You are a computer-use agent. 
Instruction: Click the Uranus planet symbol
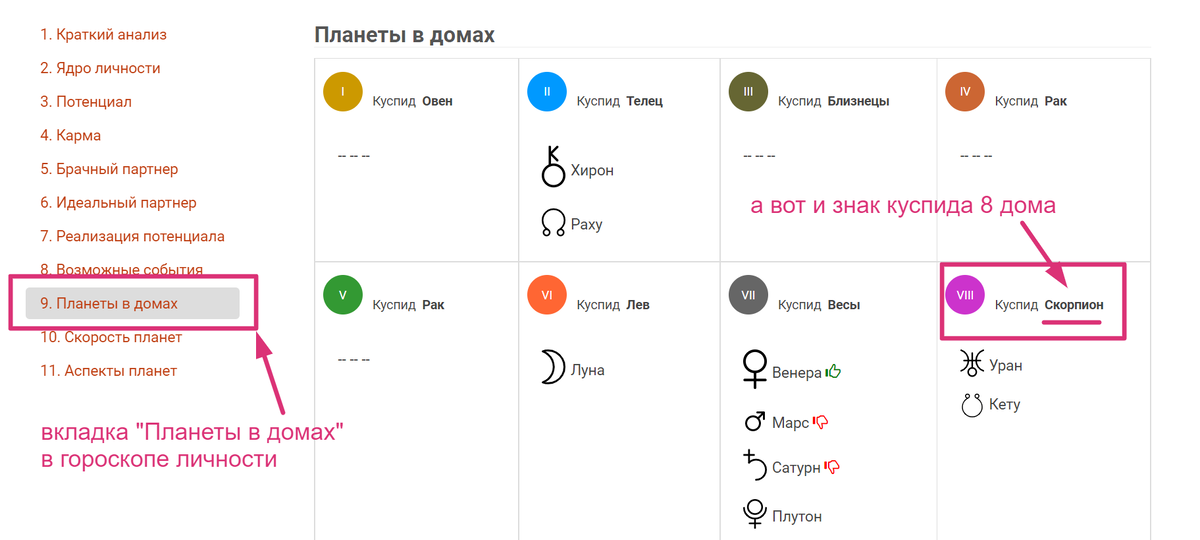pyautogui.click(x=971, y=363)
